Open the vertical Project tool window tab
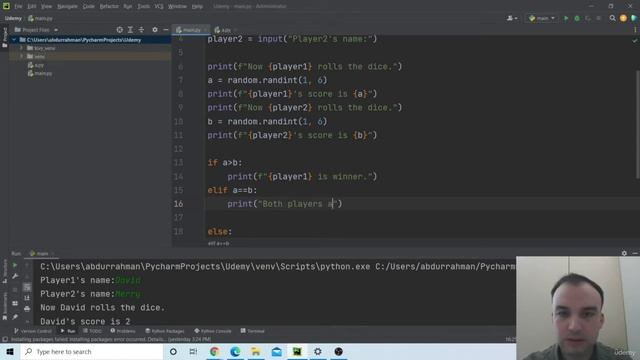 point(4,38)
